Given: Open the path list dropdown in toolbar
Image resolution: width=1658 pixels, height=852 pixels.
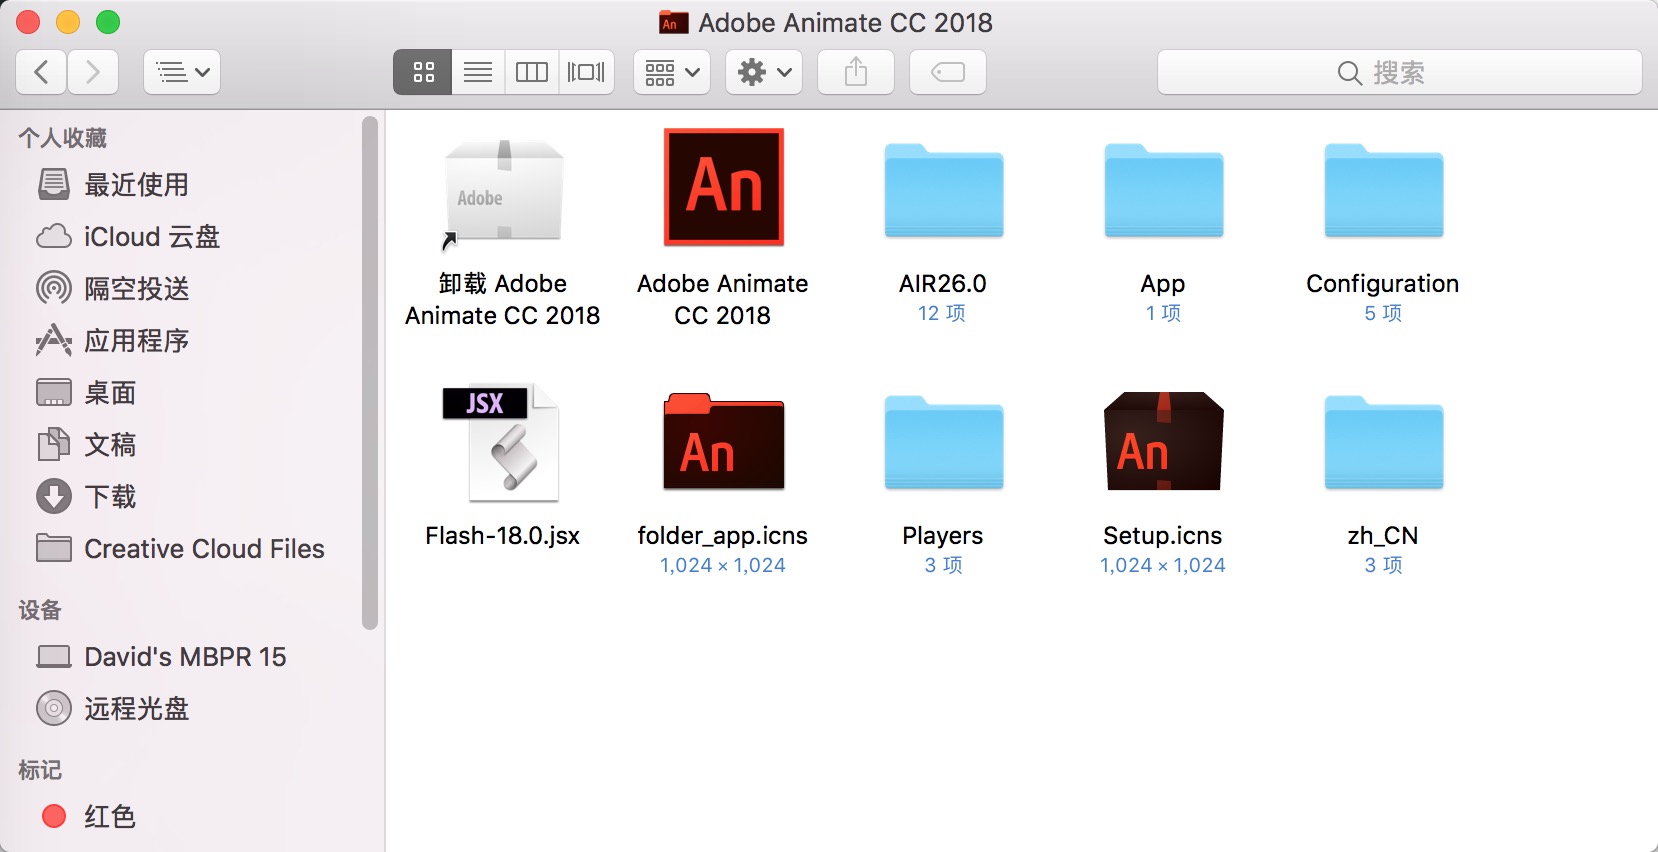Looking at the screenshot, I should [x=182, y=72].
